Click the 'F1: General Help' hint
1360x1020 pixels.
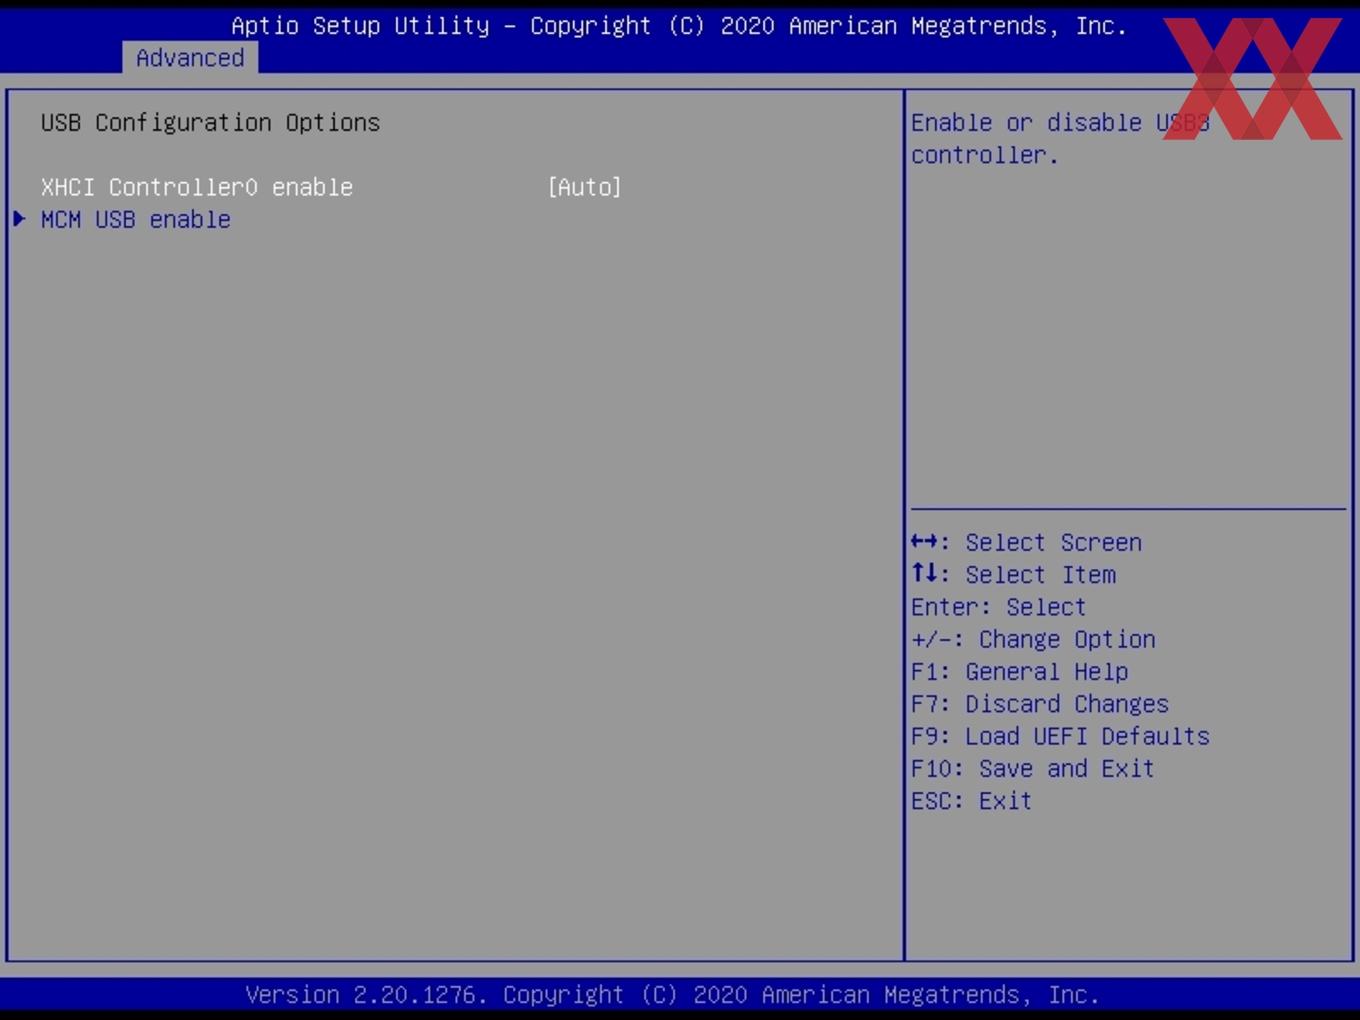[1019, 671]
